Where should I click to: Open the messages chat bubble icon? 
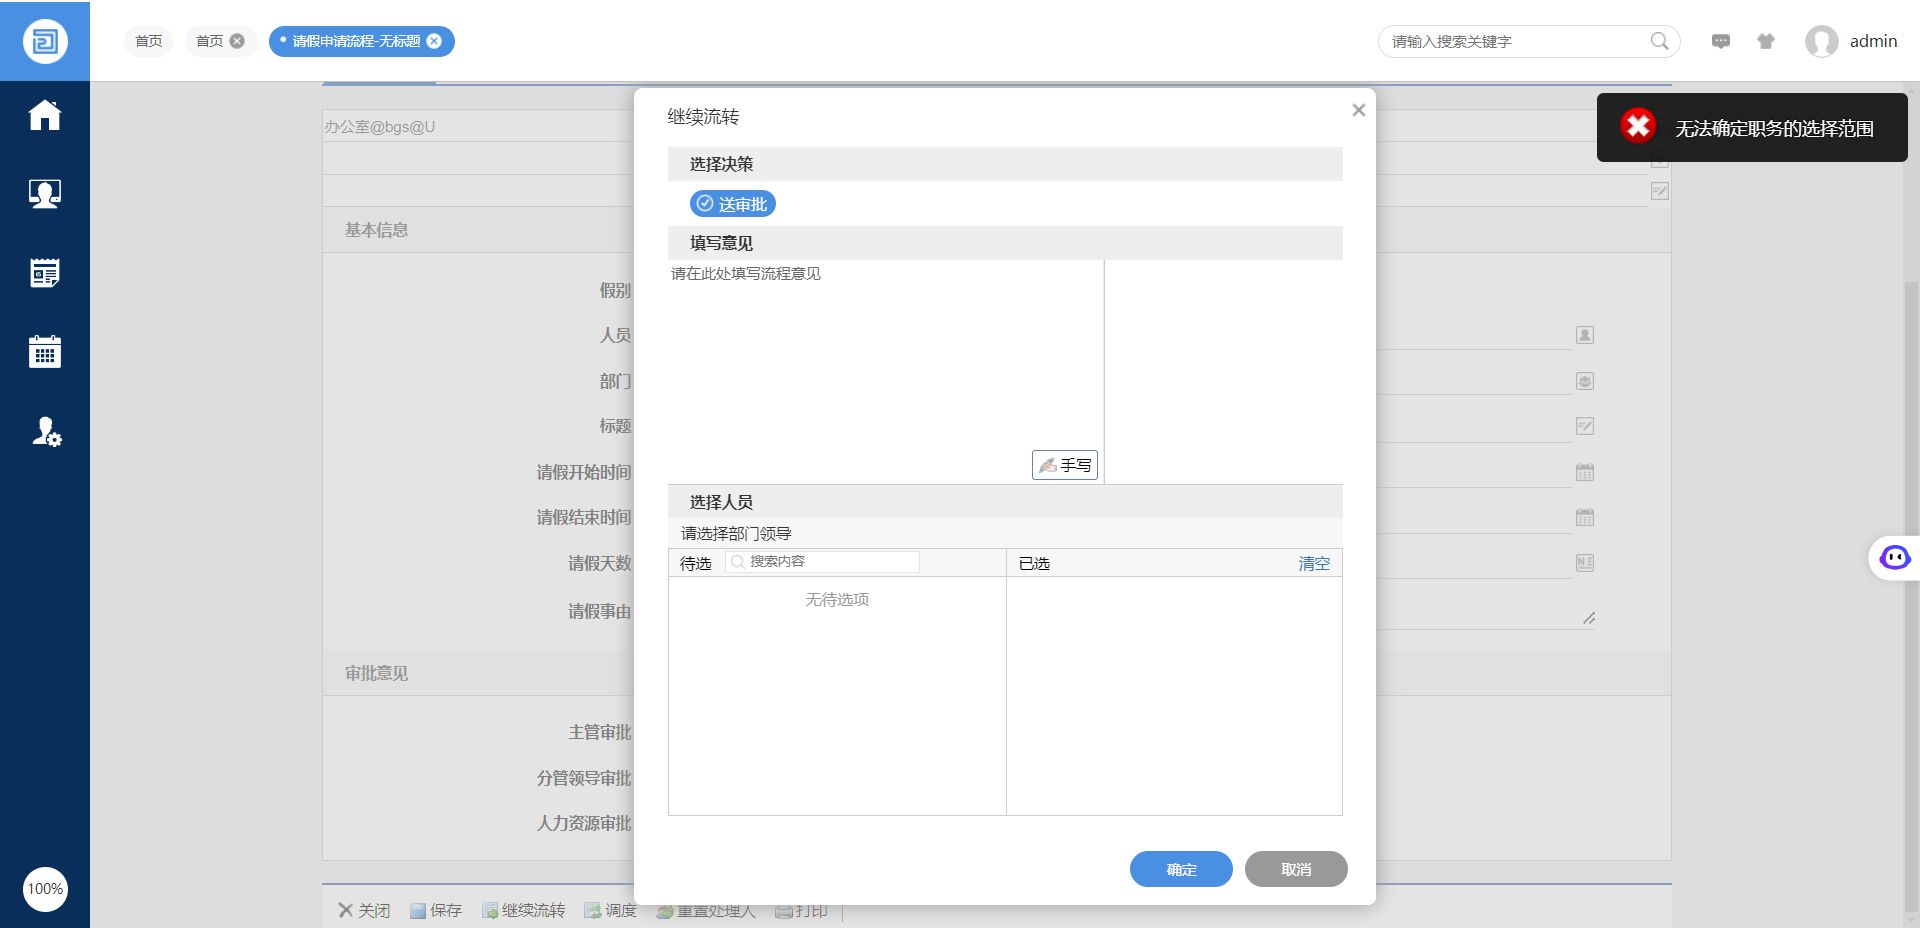click(1721, 41)
